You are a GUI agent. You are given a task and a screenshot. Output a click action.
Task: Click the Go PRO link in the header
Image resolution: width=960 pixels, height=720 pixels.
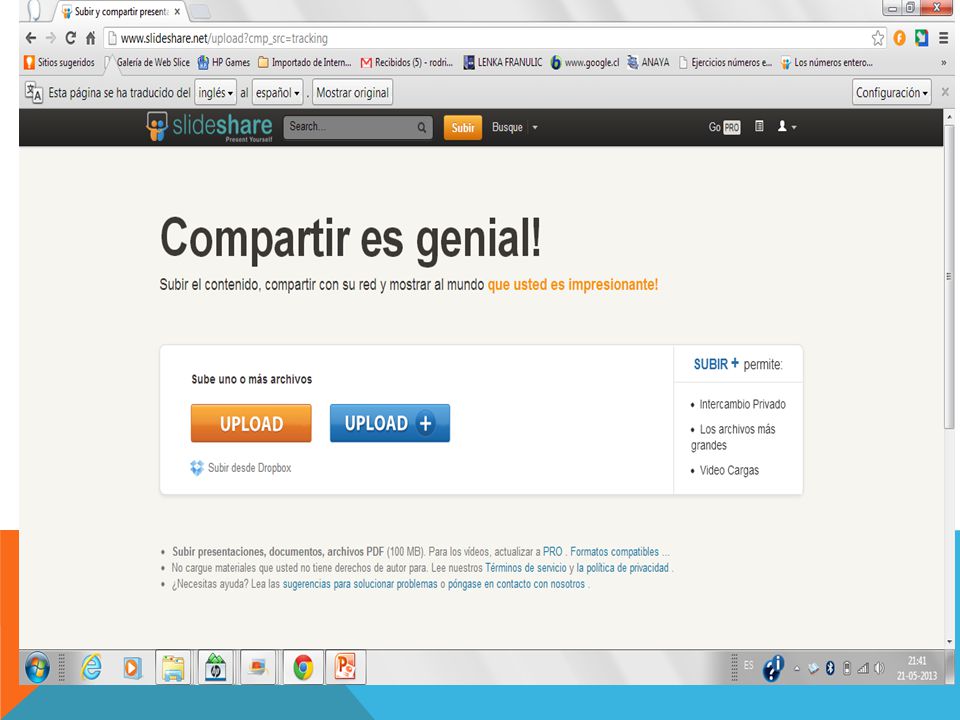724,127
